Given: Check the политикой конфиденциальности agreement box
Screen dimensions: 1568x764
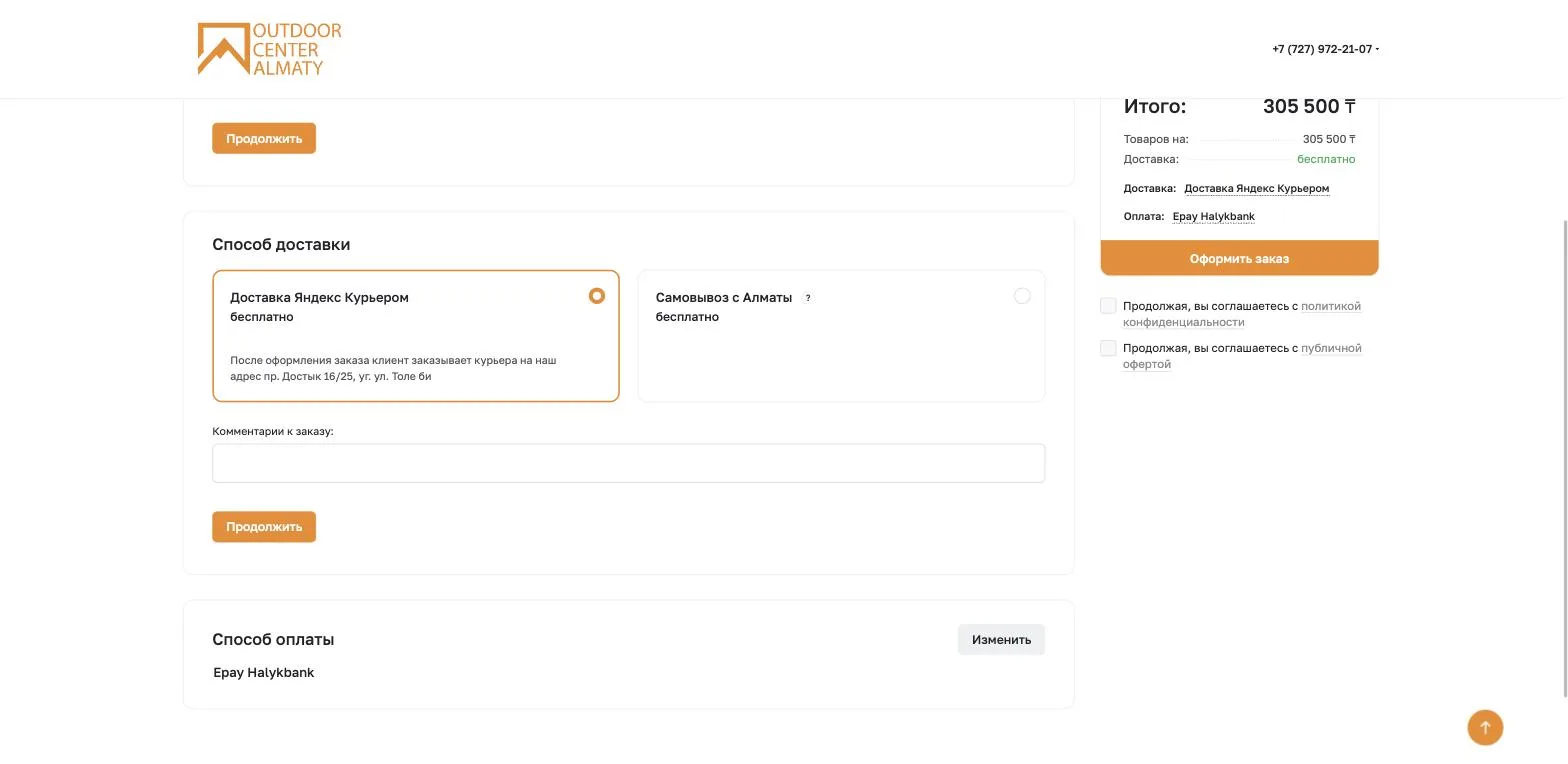Looking at the screenshot, I should pos(1108,306).
